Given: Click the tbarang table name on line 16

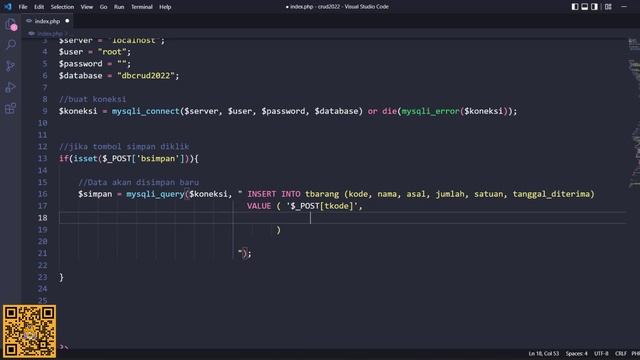Looking at the screenshot, I should [x=322, y=194].
